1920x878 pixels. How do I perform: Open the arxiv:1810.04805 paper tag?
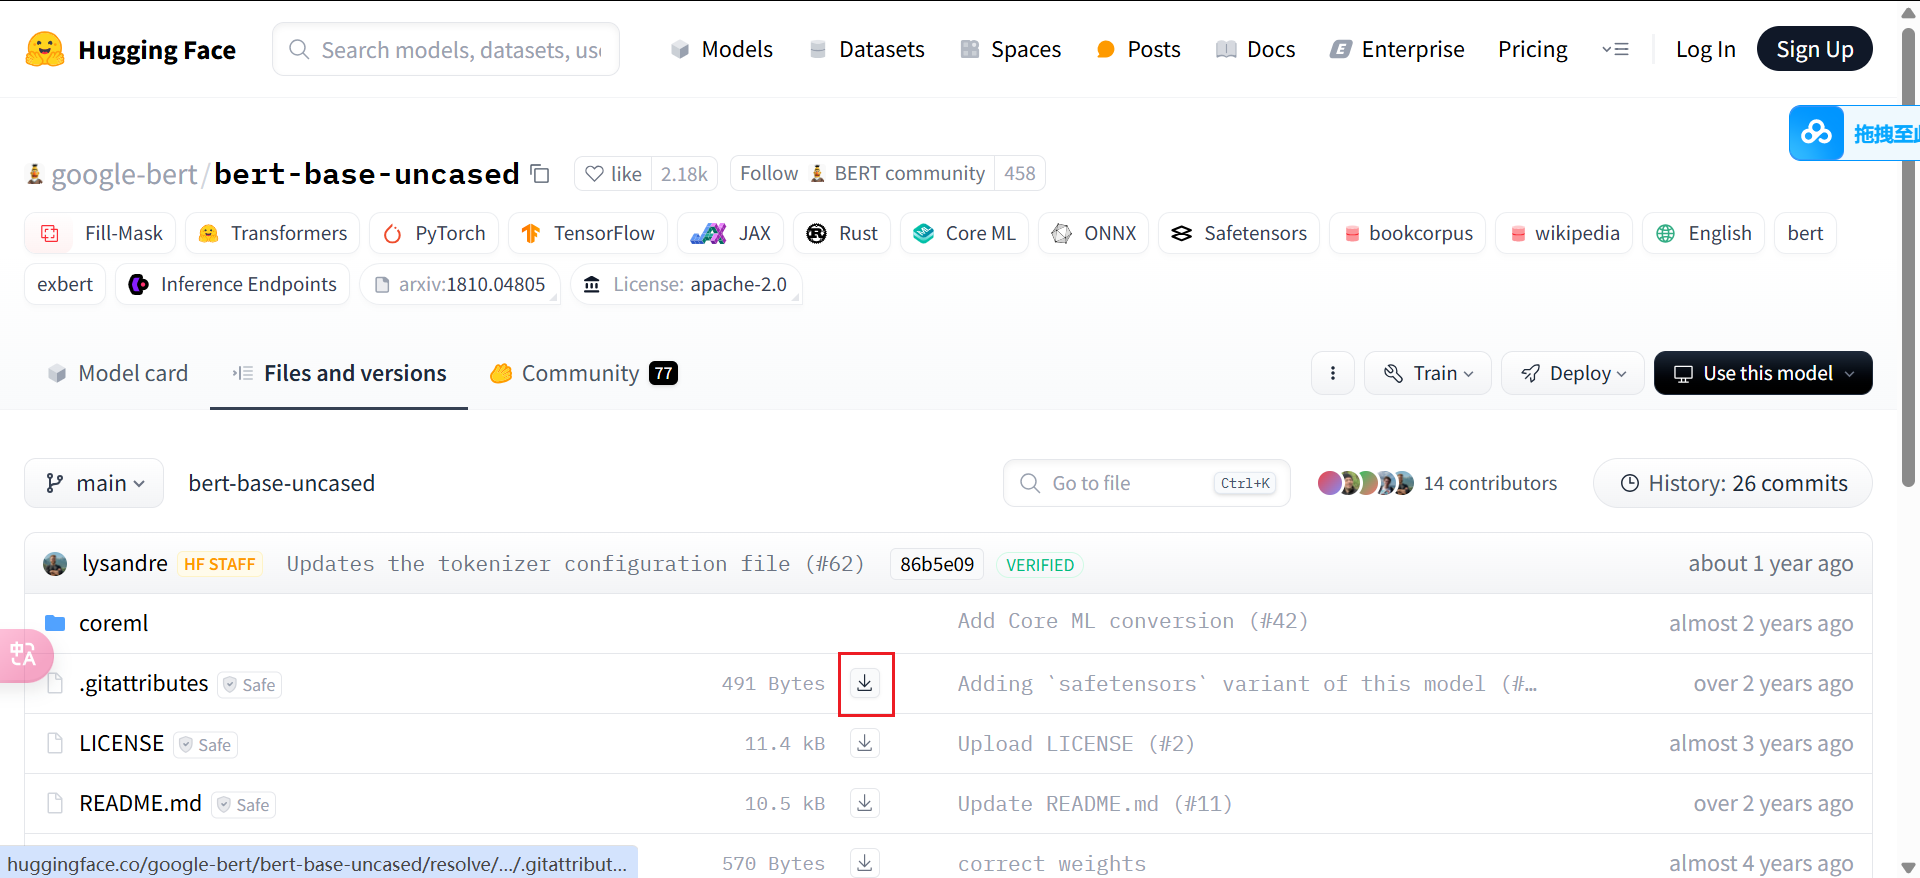(460, 284)
